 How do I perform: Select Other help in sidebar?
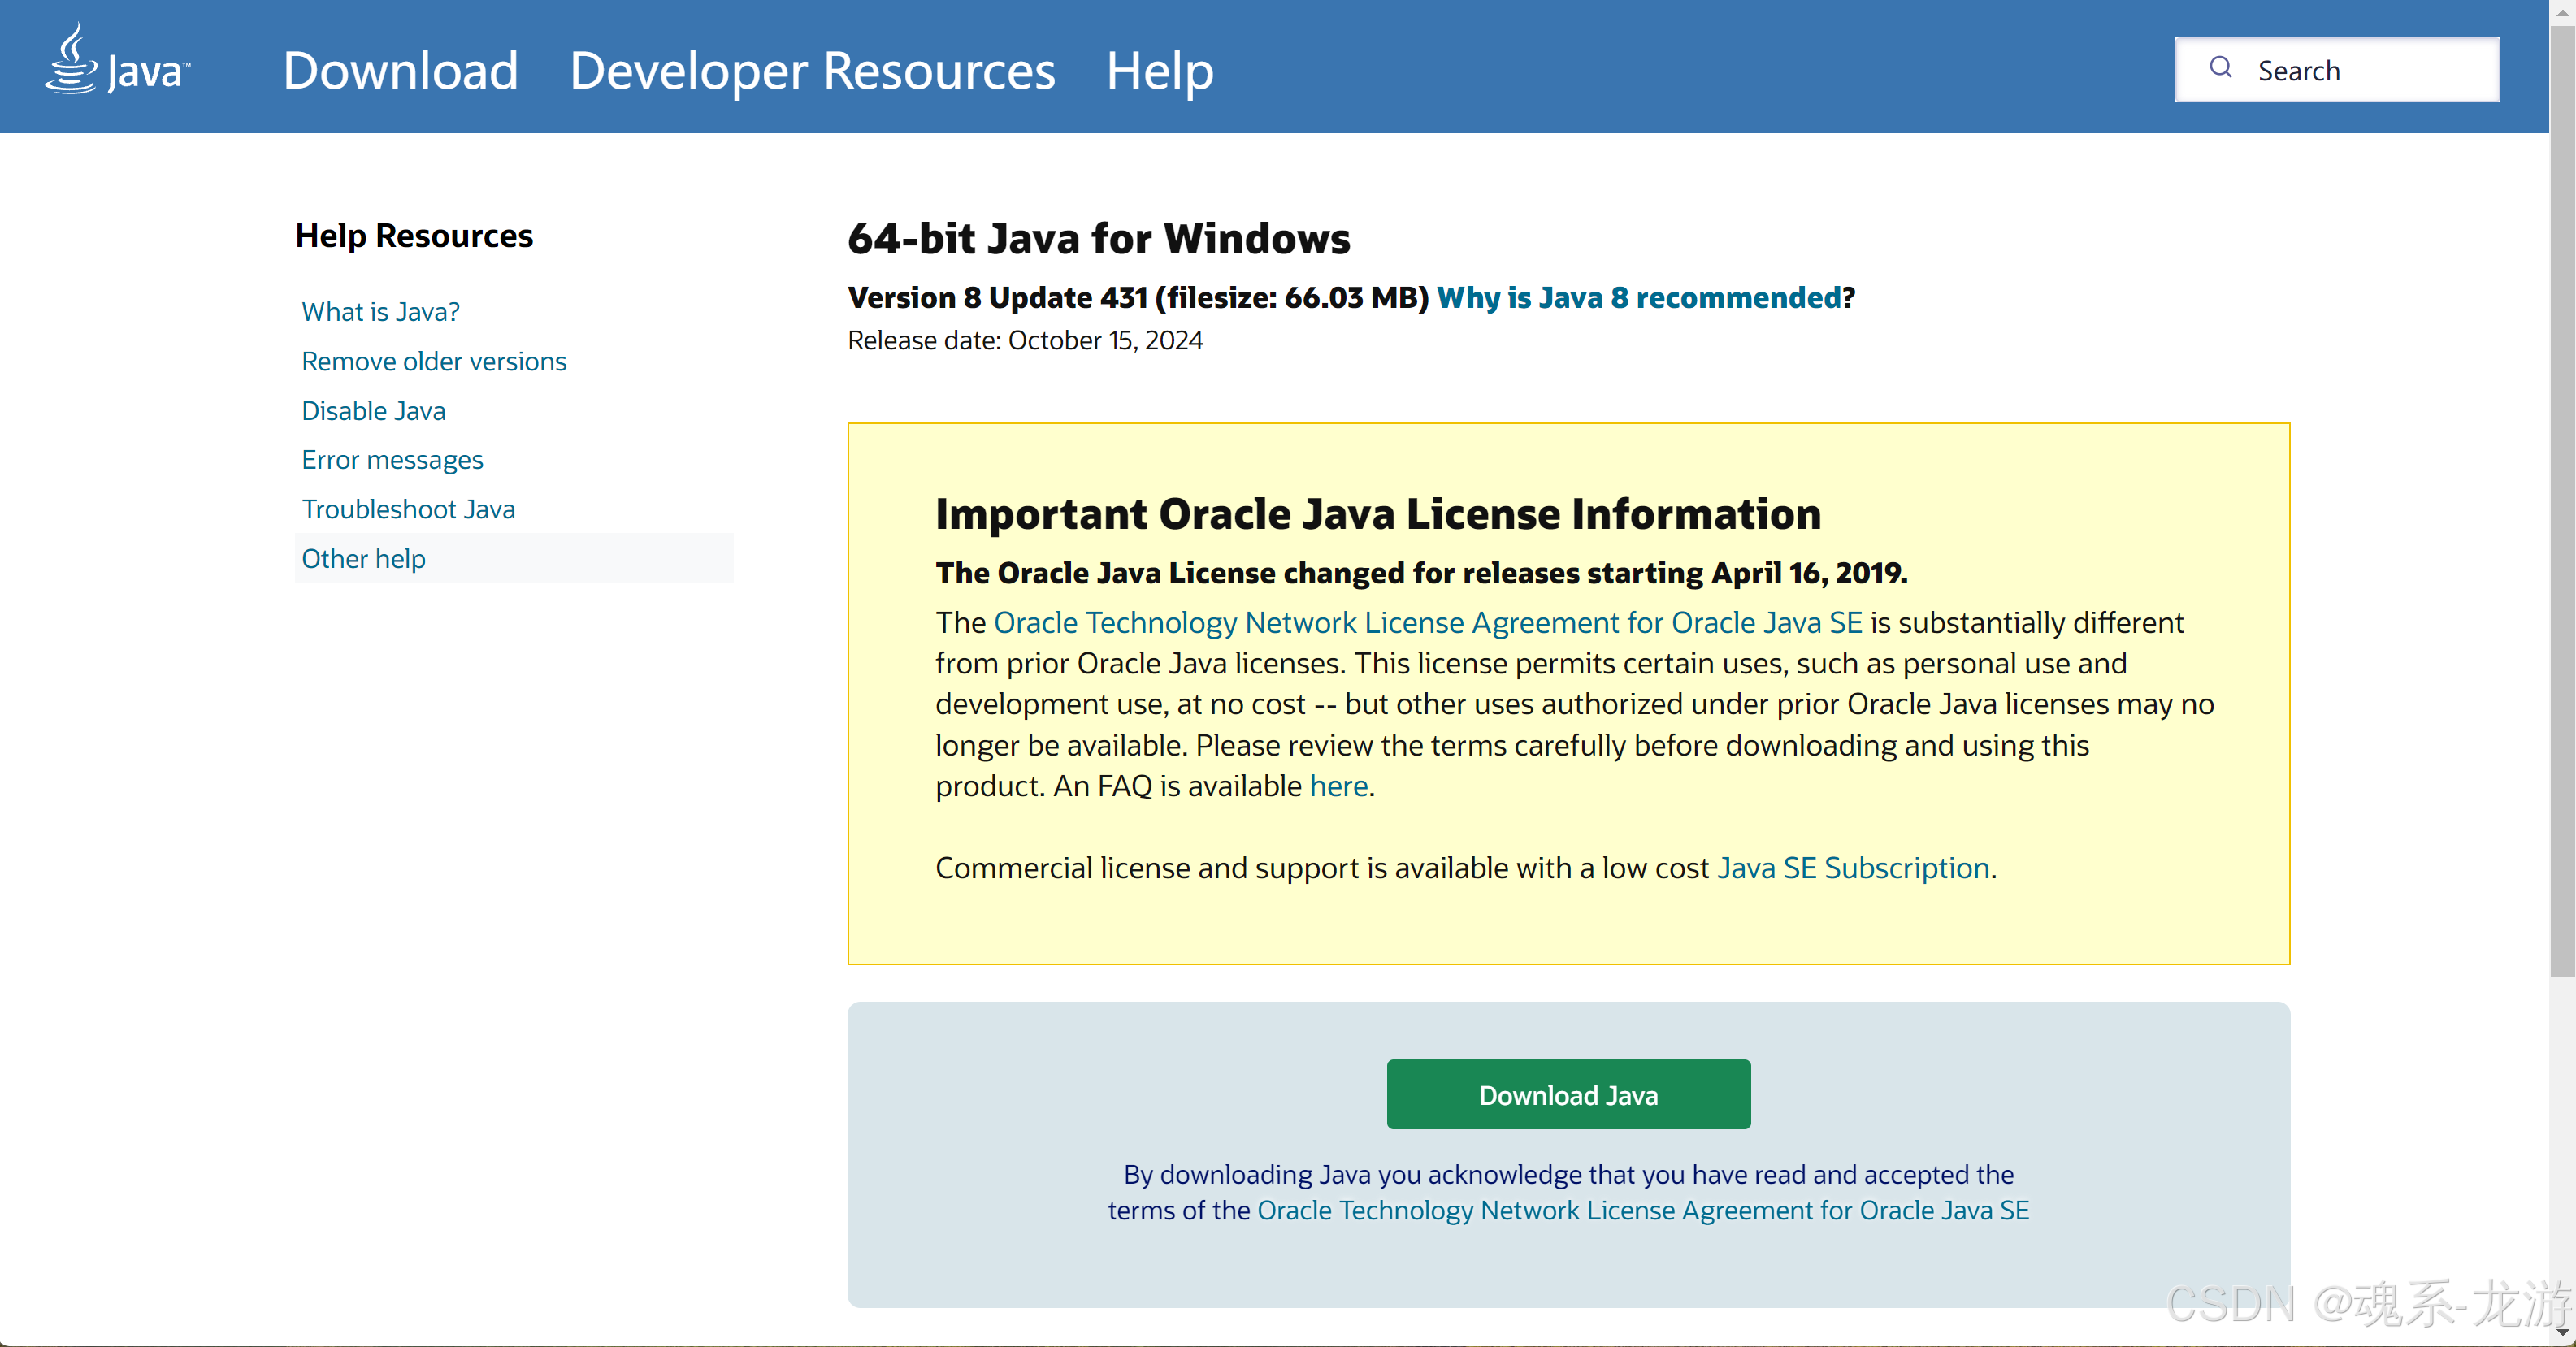(363, 558)
